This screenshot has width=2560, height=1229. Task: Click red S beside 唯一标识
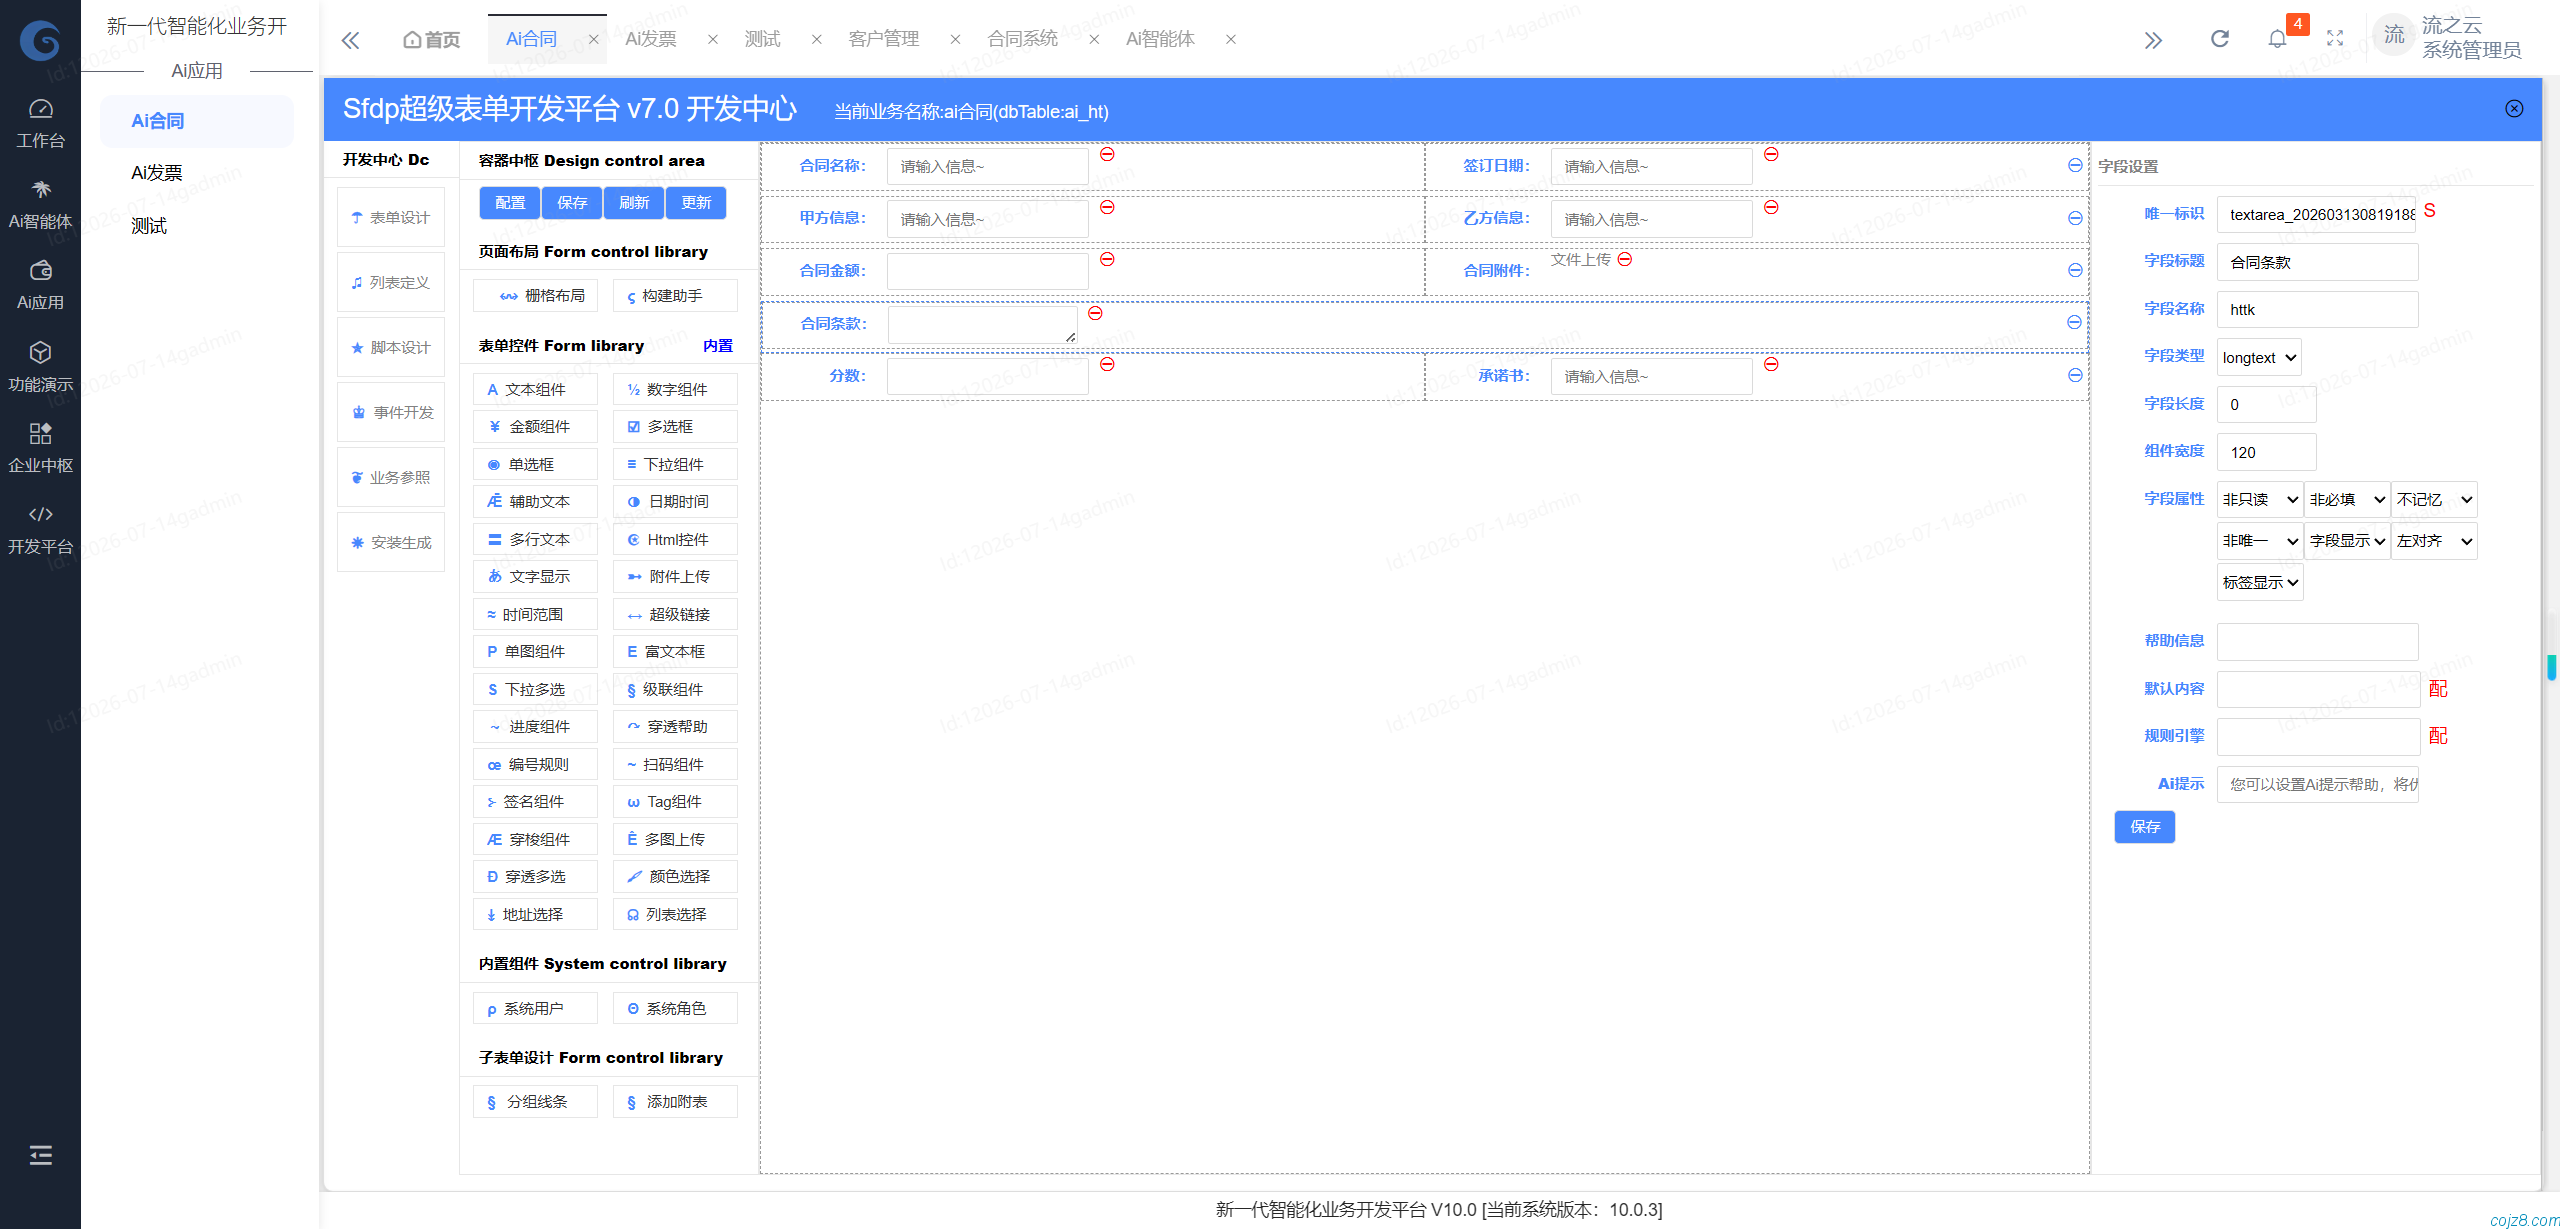tap(2430, 211)
